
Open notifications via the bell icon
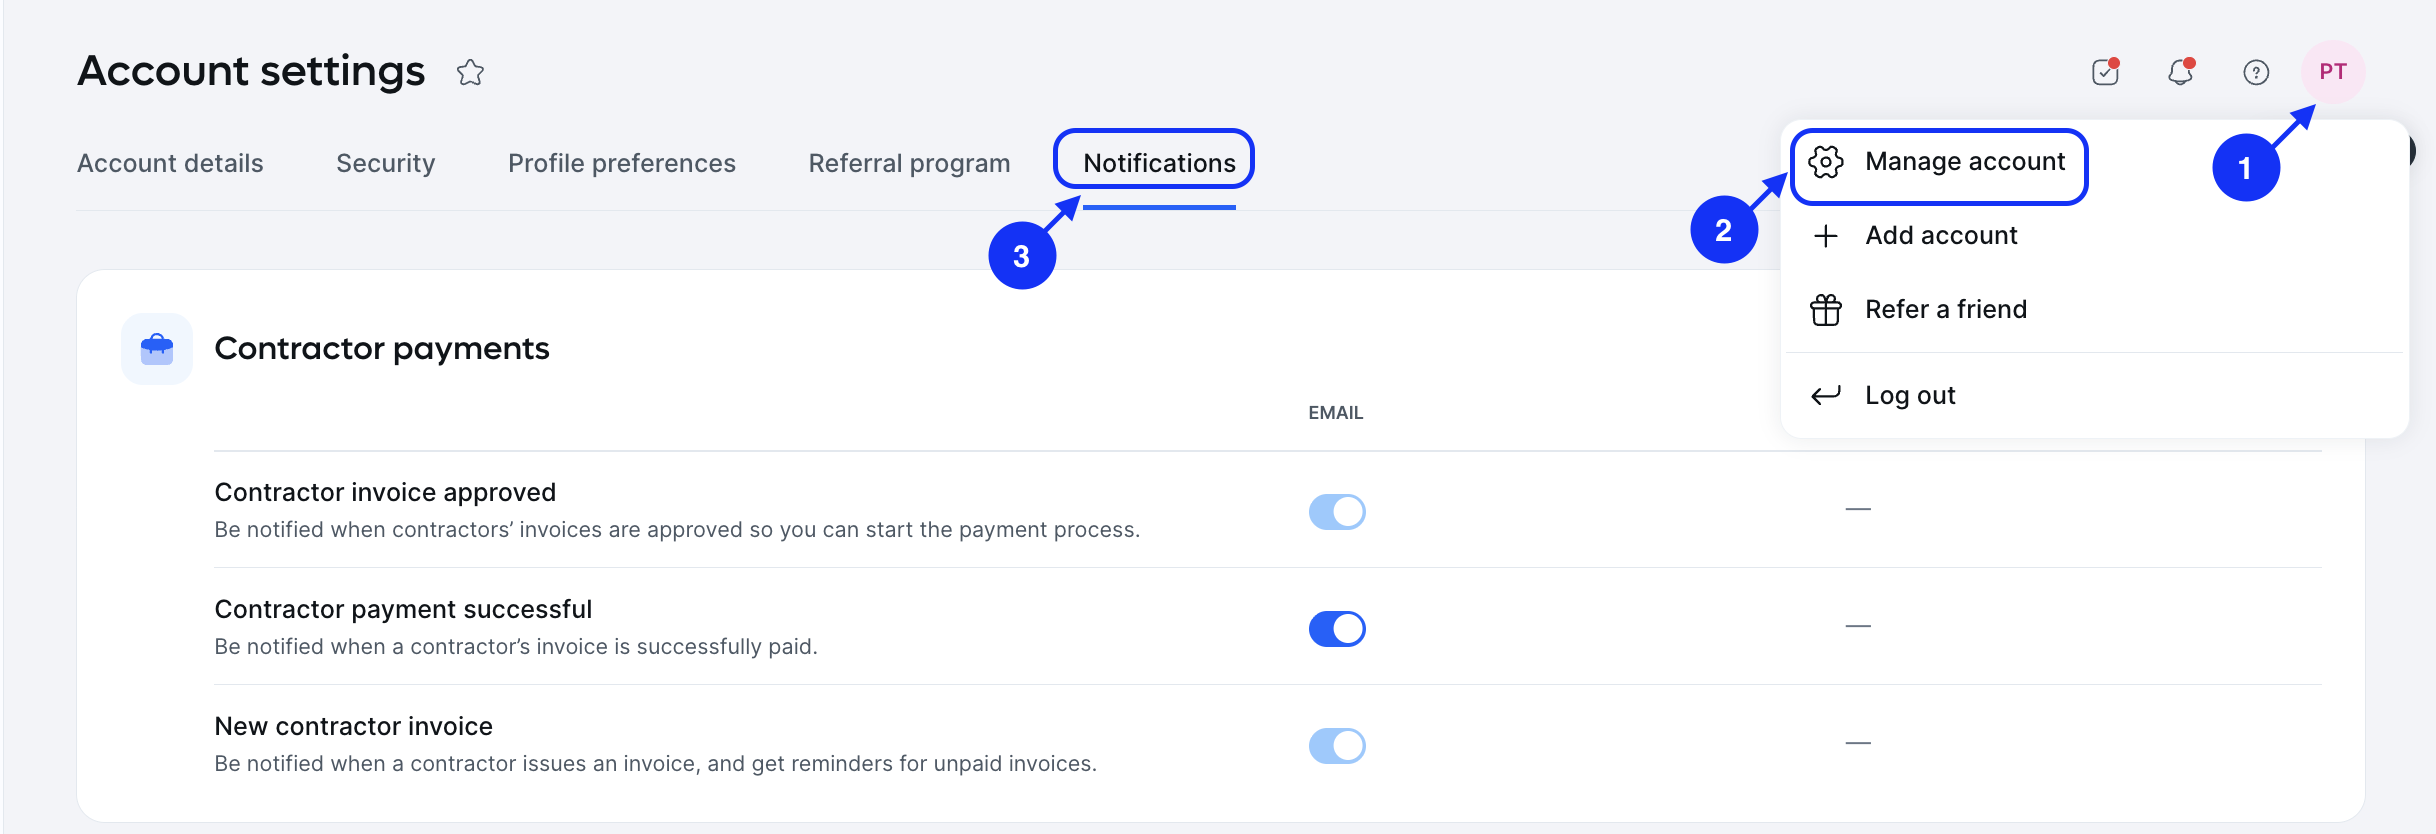[2180, 71]
